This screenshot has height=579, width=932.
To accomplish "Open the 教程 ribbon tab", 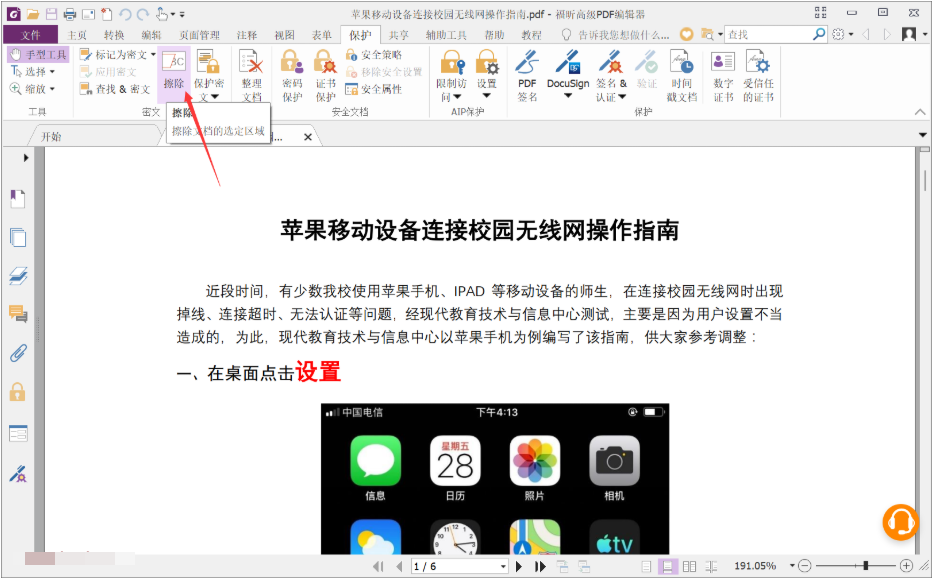I will (531, 35).
